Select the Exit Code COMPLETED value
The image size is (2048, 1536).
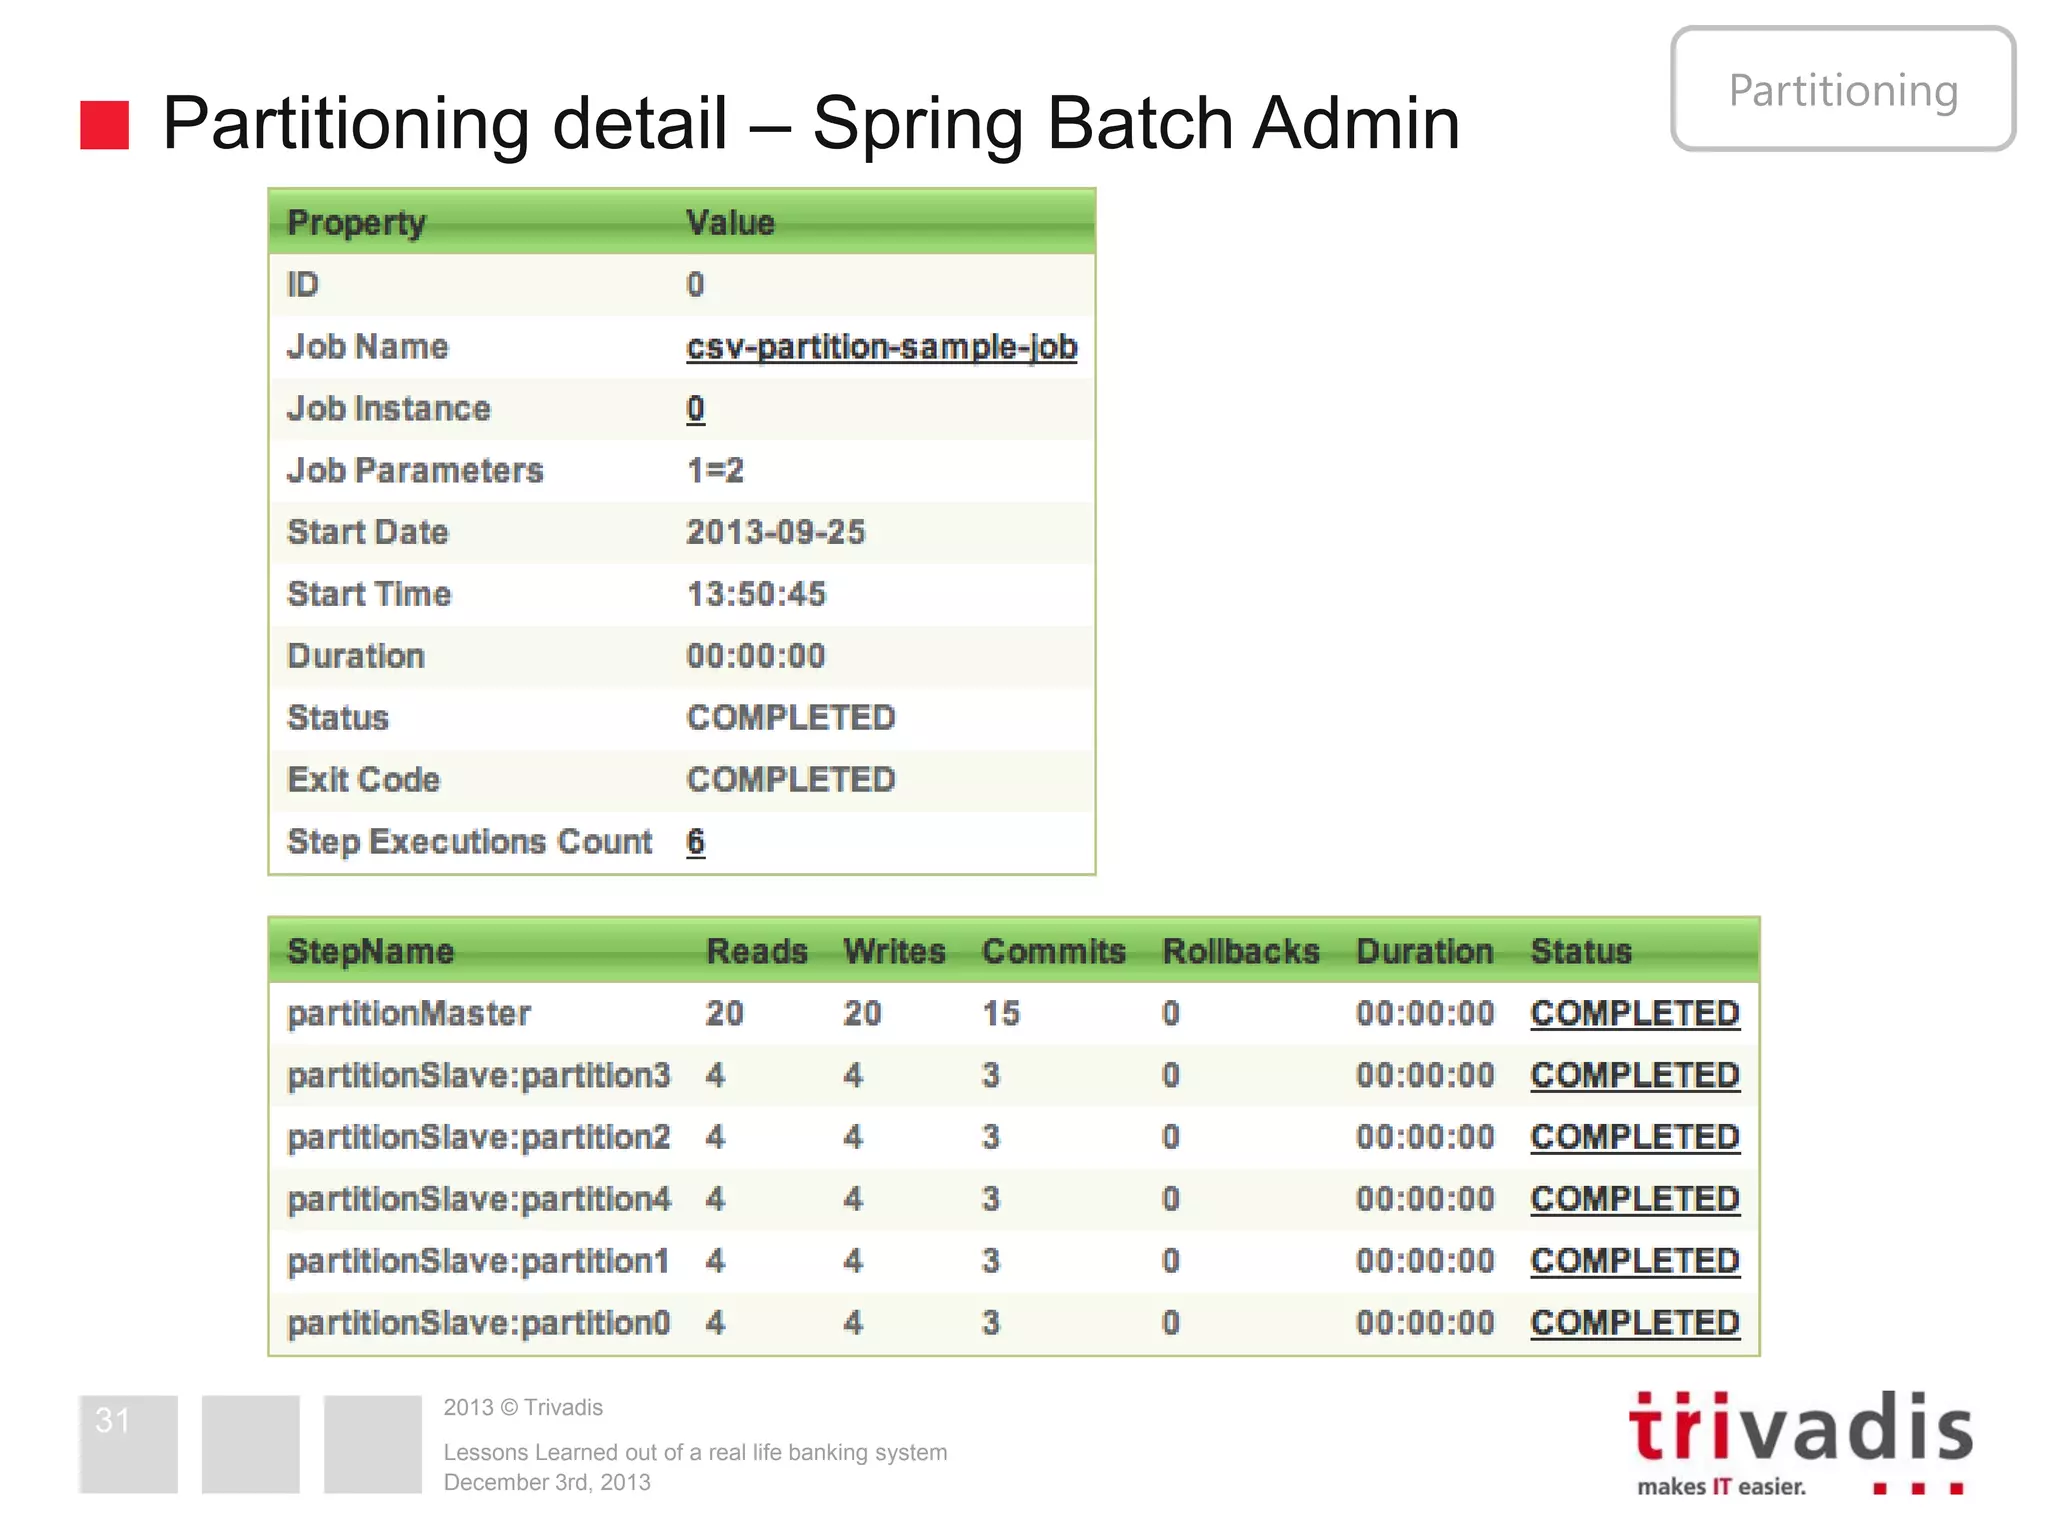[790, 780]
